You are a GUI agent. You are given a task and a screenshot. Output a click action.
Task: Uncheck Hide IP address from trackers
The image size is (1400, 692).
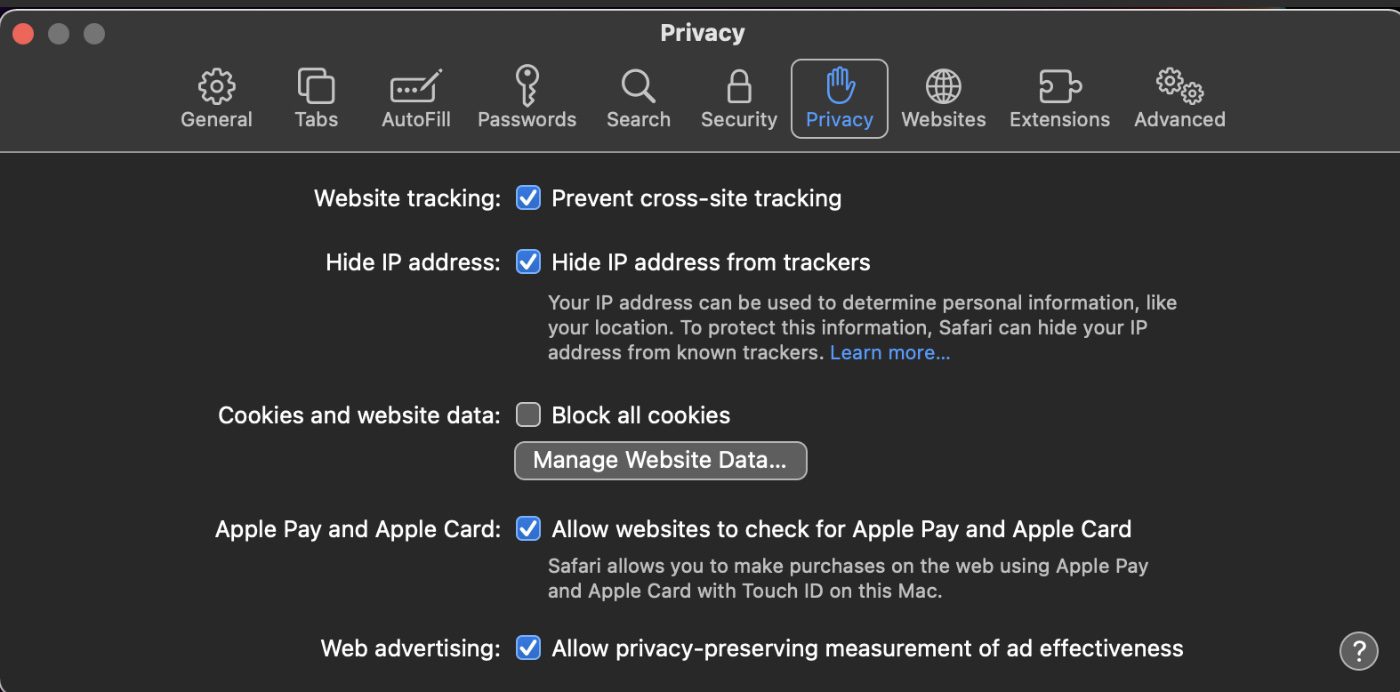pyautogui.click(x=528, y=262)
